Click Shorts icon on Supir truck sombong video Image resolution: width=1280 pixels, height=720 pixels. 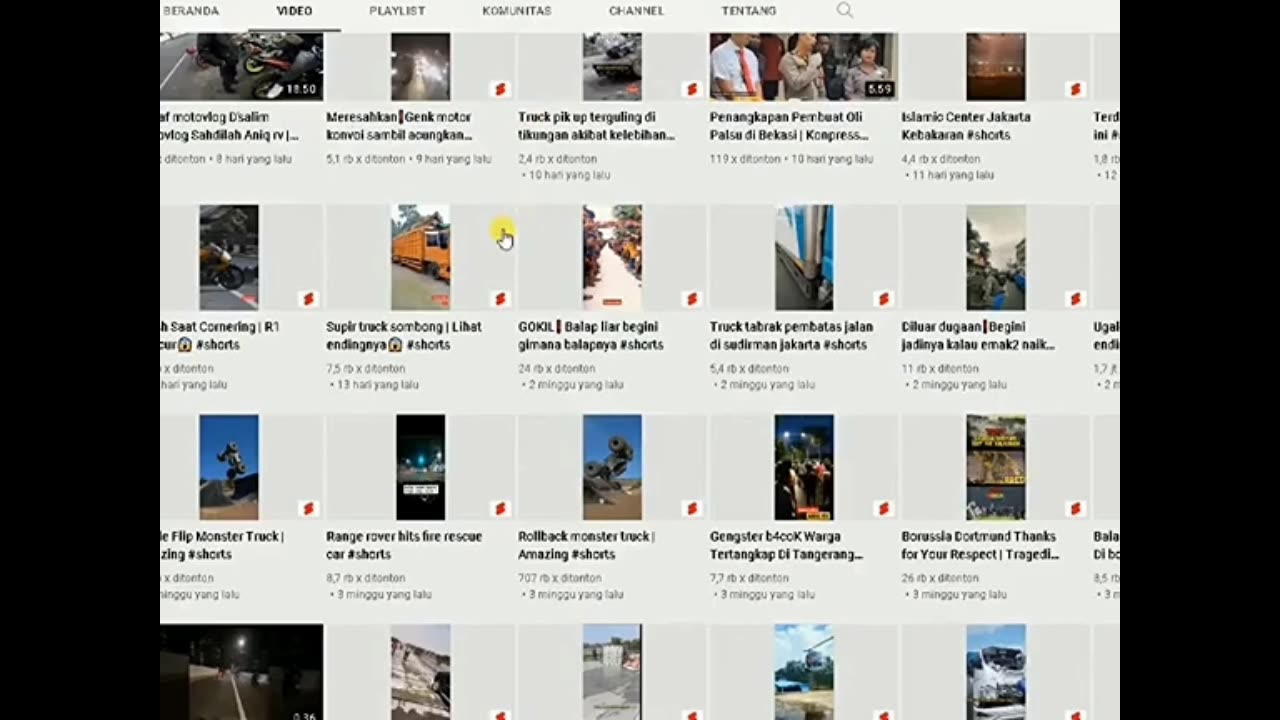pyautogui.click(x=500, y=299)
